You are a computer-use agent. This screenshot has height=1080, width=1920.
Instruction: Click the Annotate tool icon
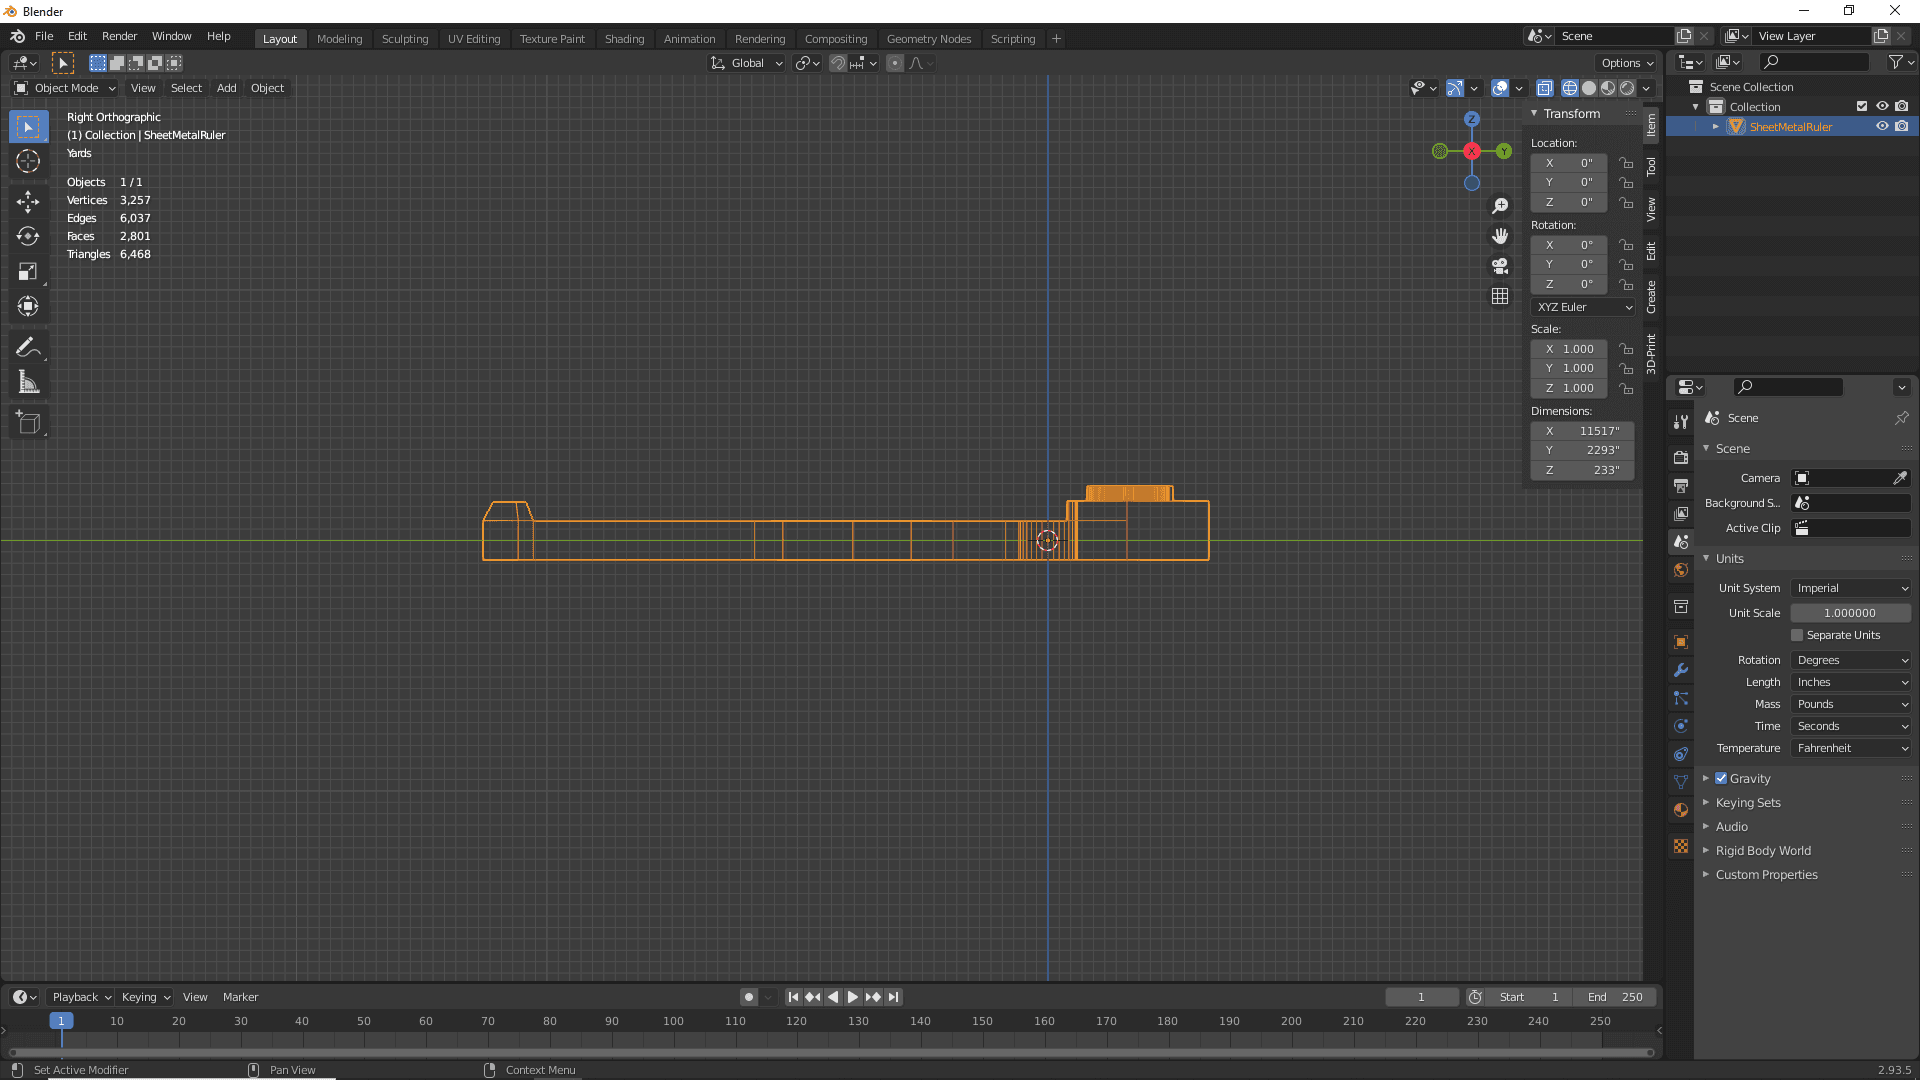click(x=29, y=347)
